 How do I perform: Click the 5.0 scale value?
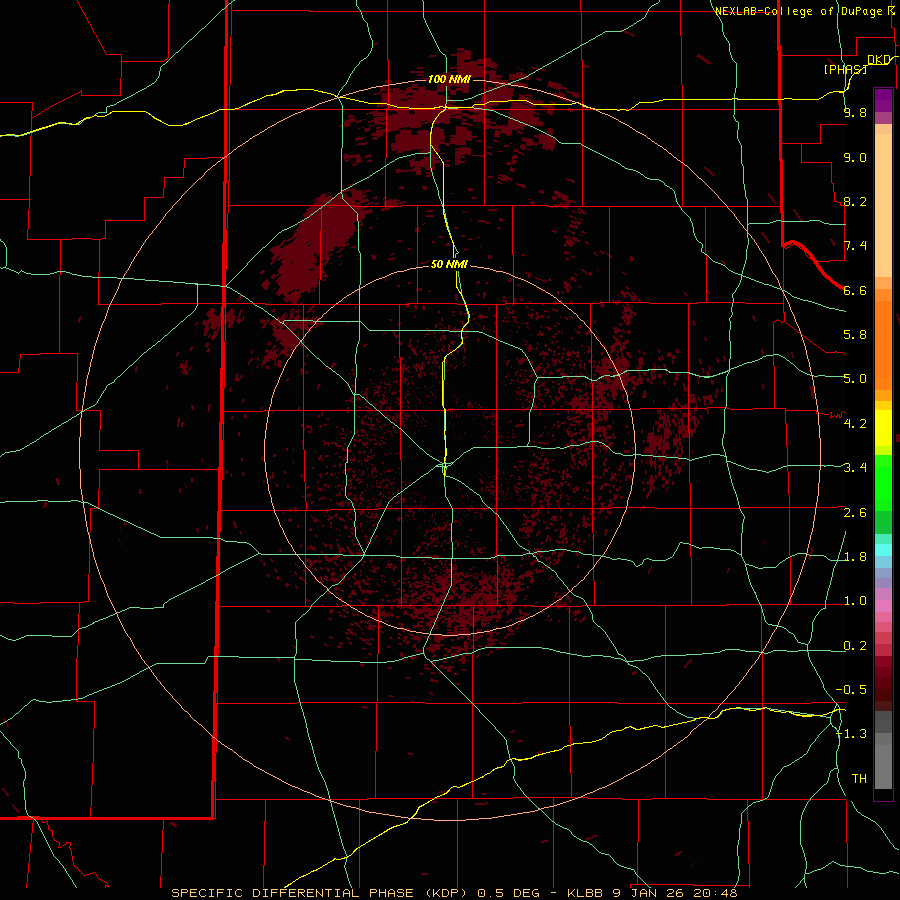(855, 379)
